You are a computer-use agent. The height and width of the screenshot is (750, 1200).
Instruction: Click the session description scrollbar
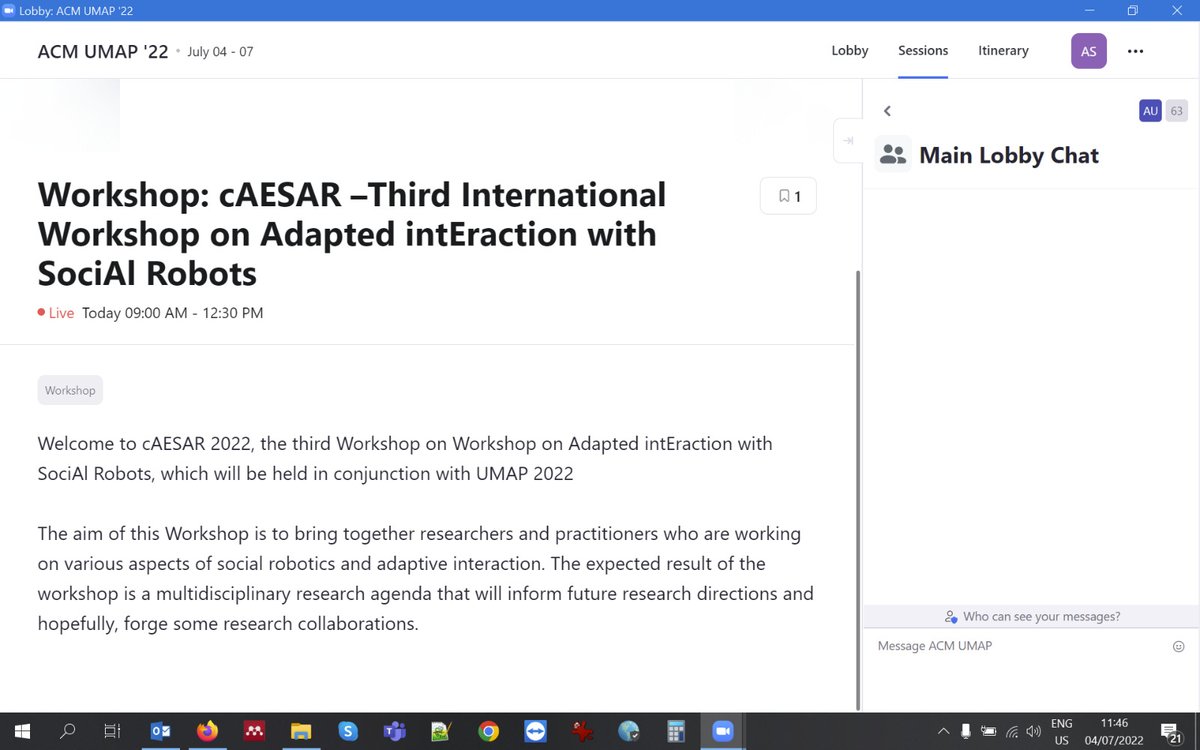coord(858,490)
